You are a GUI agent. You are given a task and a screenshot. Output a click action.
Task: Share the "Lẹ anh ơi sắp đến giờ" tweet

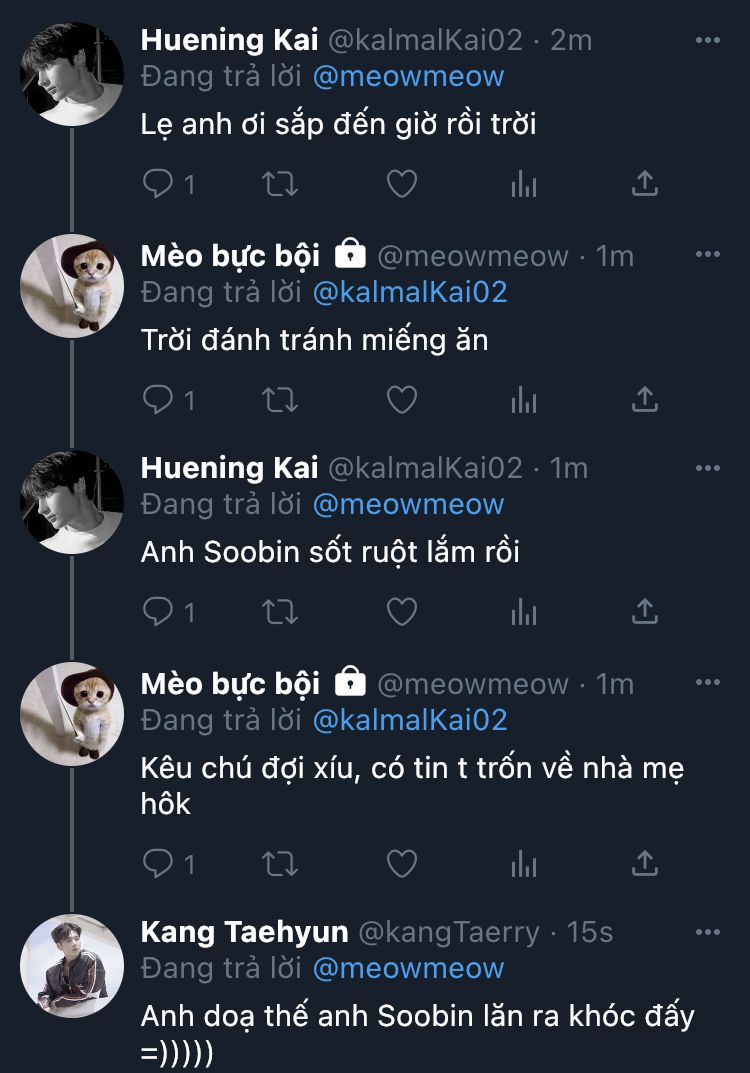point(645,184)
